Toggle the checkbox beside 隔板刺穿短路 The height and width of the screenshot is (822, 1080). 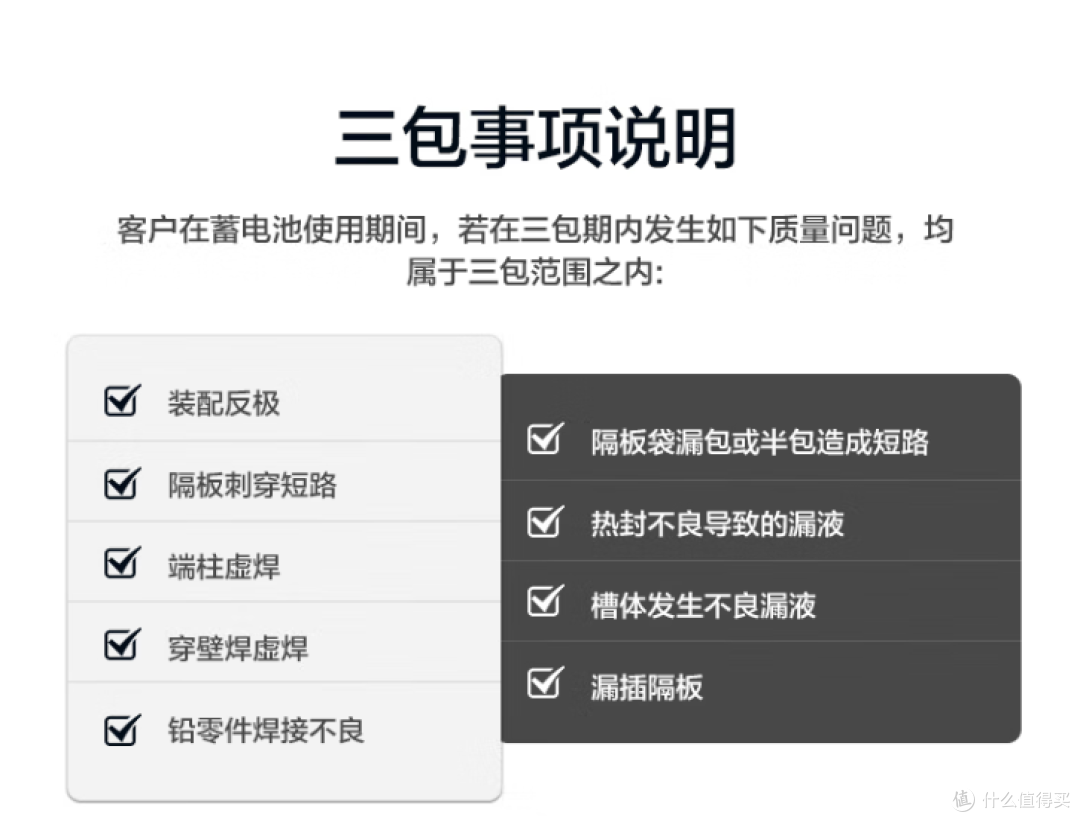click(x=122, y=483)
